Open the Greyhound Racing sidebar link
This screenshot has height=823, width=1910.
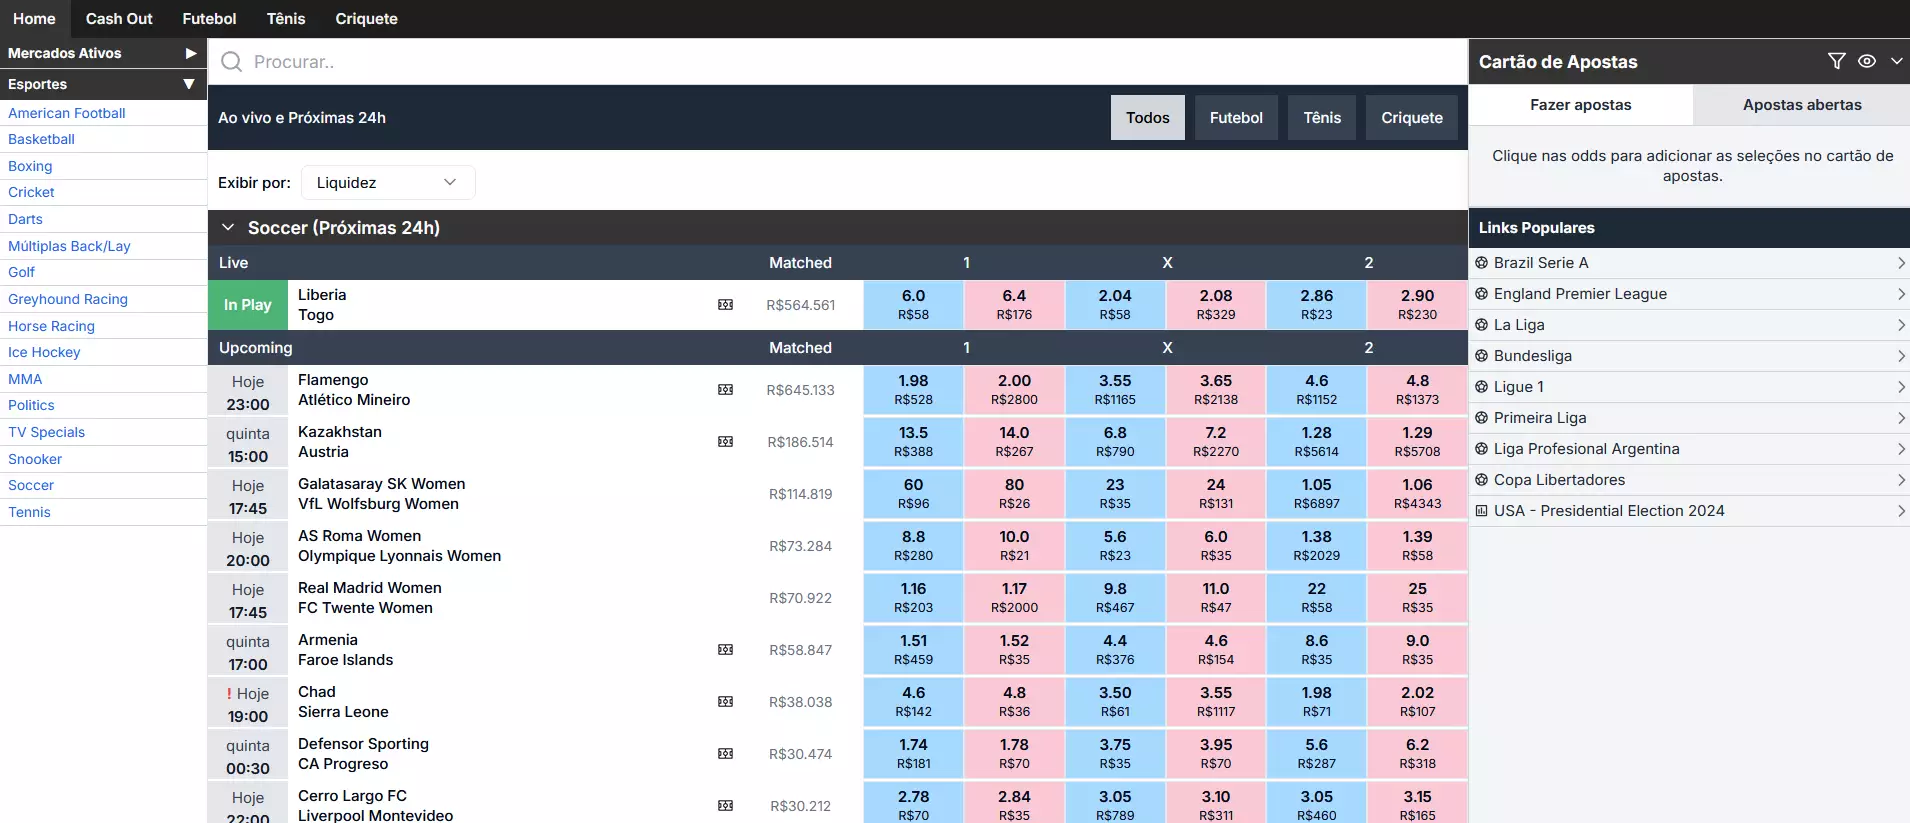68,299
